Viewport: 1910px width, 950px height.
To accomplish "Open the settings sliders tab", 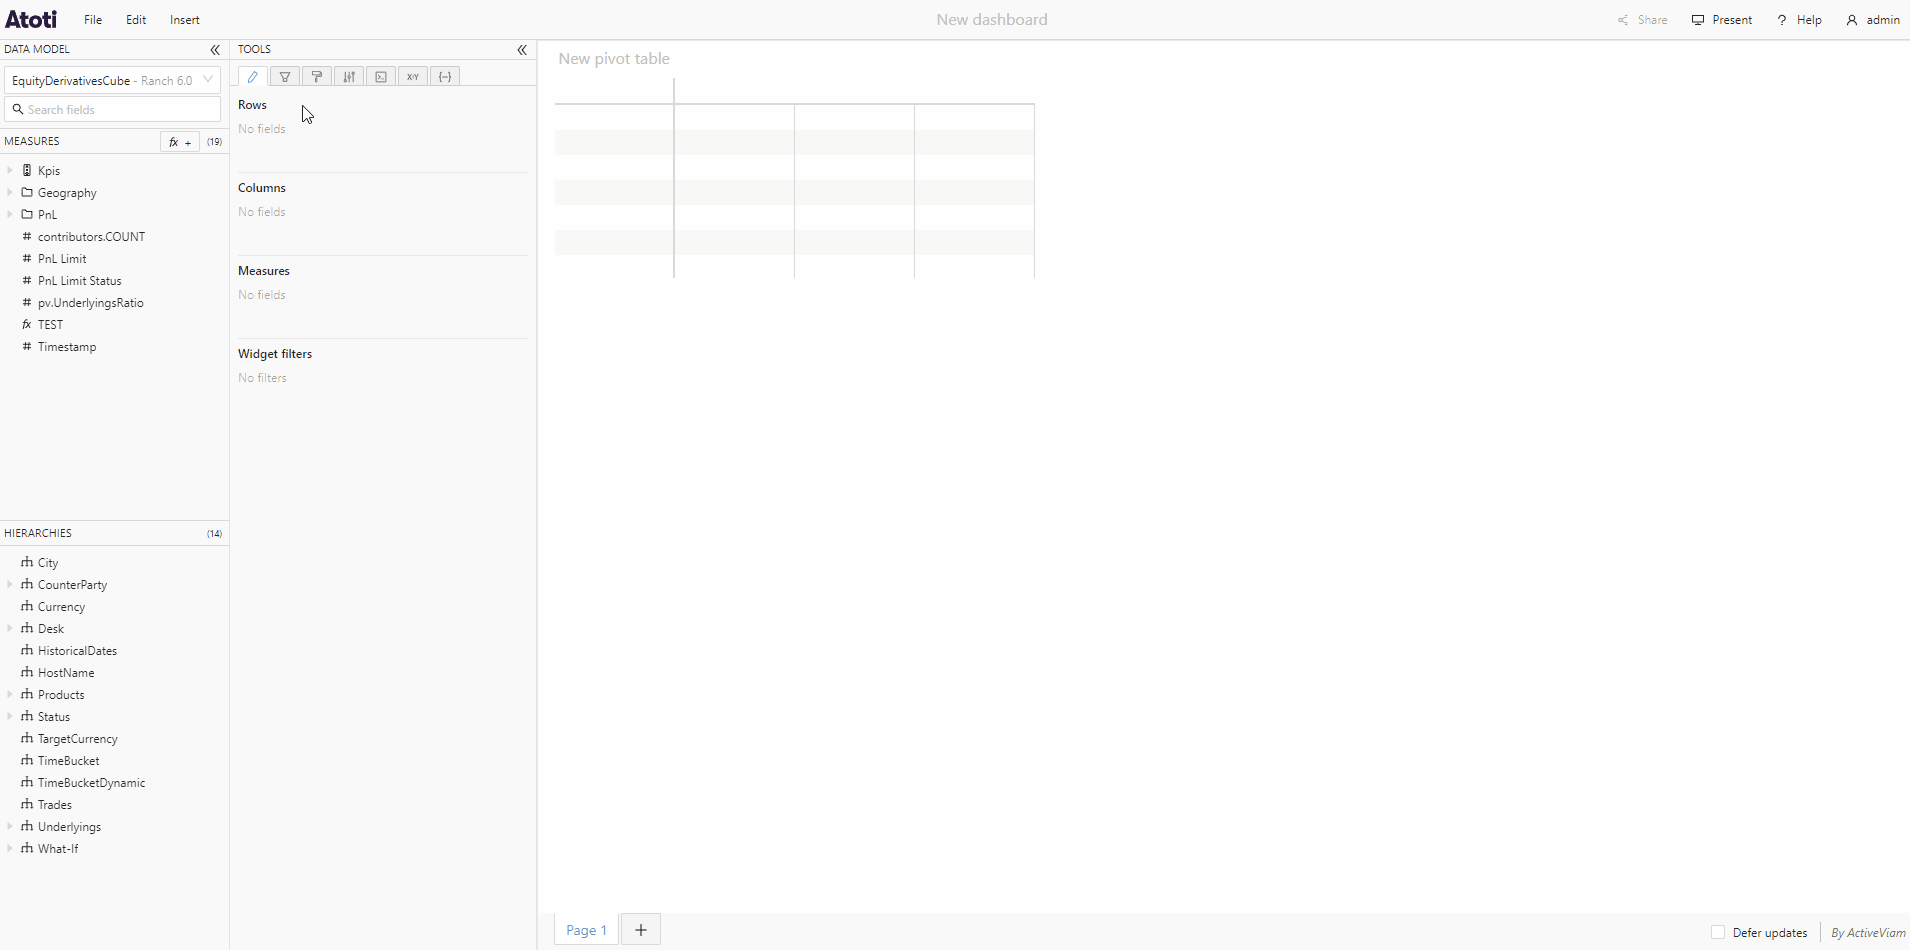I will 349,77.
